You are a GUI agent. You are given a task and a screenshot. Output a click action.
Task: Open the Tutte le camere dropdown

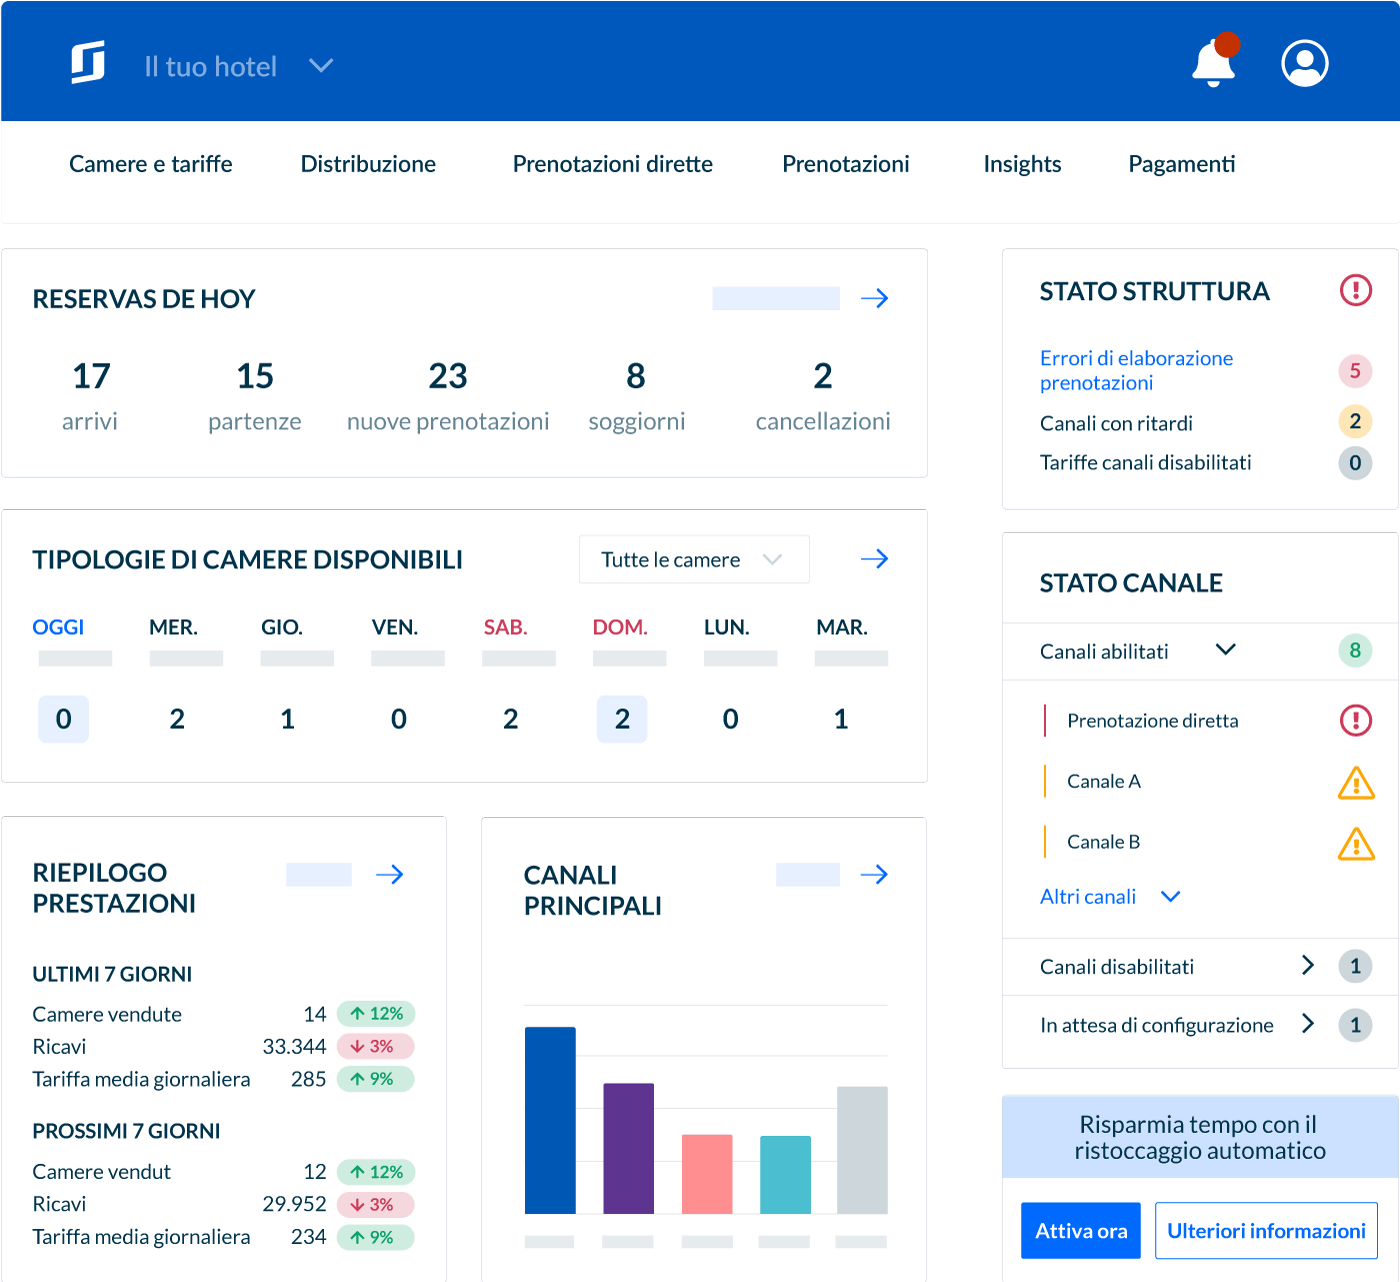coord(693,560)
